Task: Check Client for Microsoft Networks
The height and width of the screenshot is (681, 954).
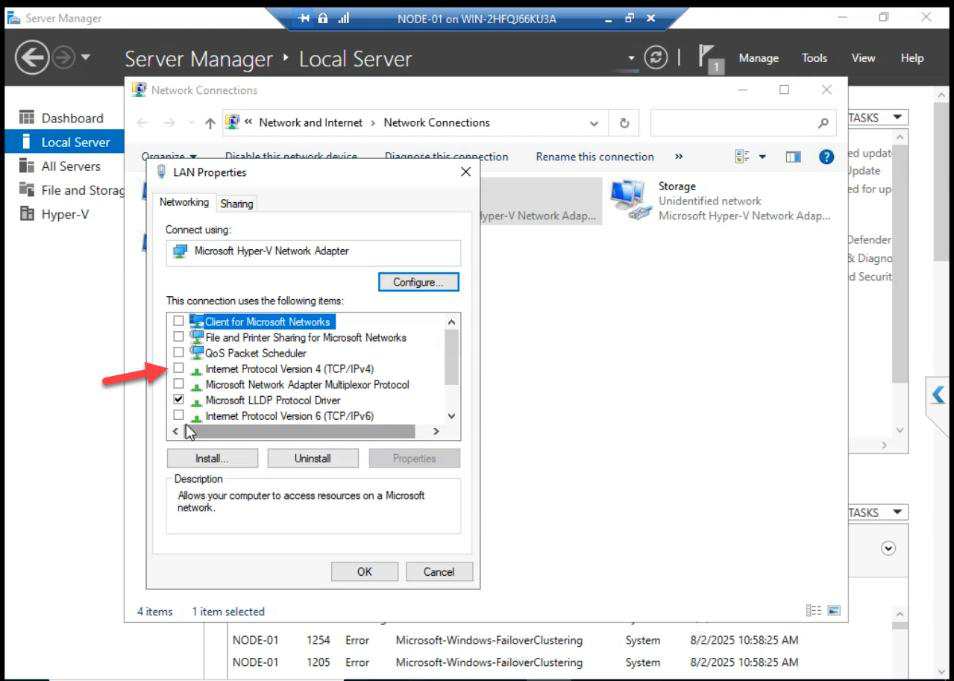Action: pos(178,321)
